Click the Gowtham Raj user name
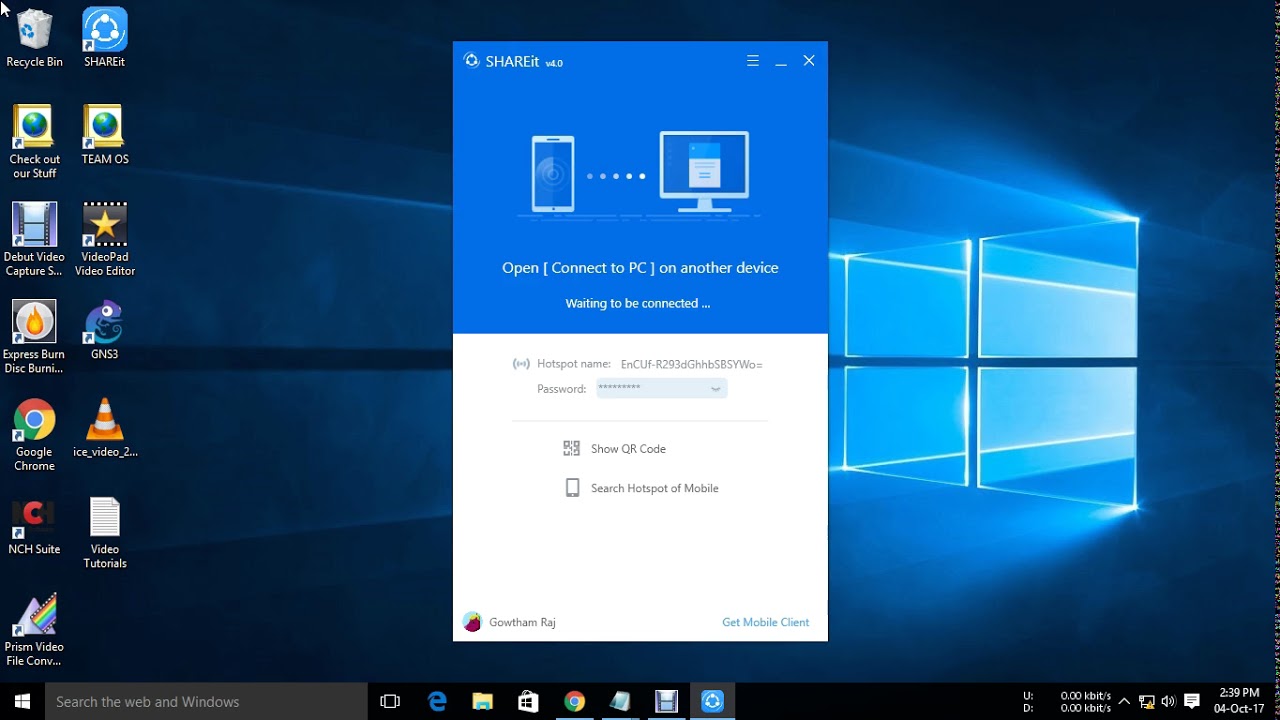 click(x=522, y=622)
